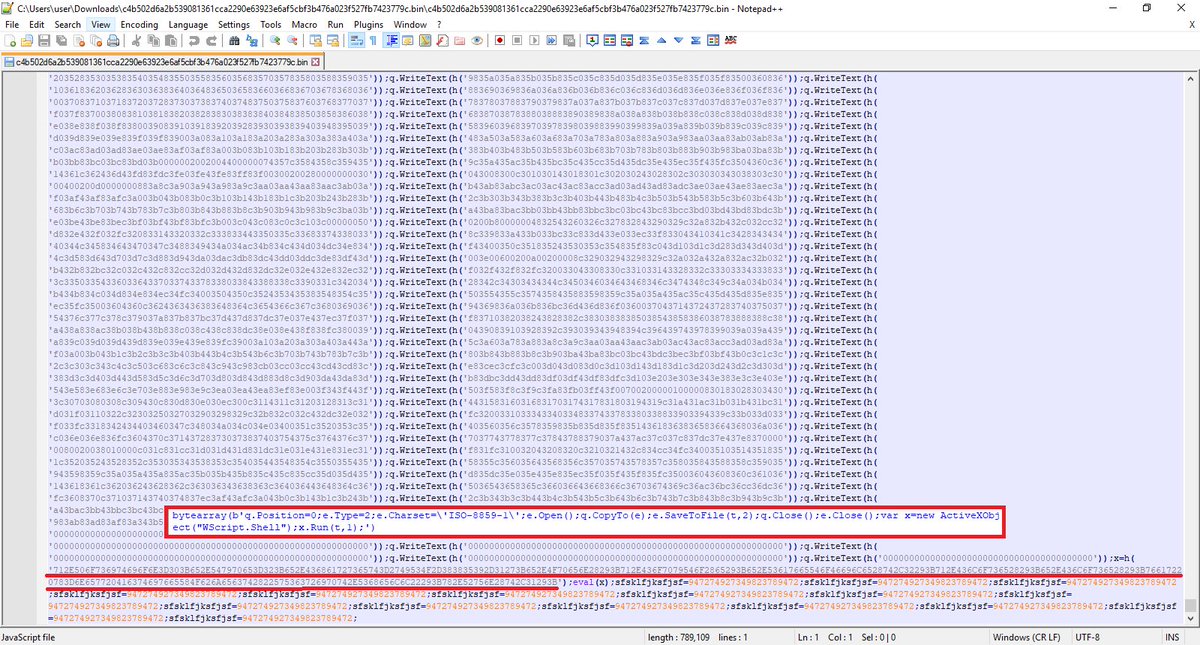
Task: Click the macro Playback icon
Action: click(535, 40)
